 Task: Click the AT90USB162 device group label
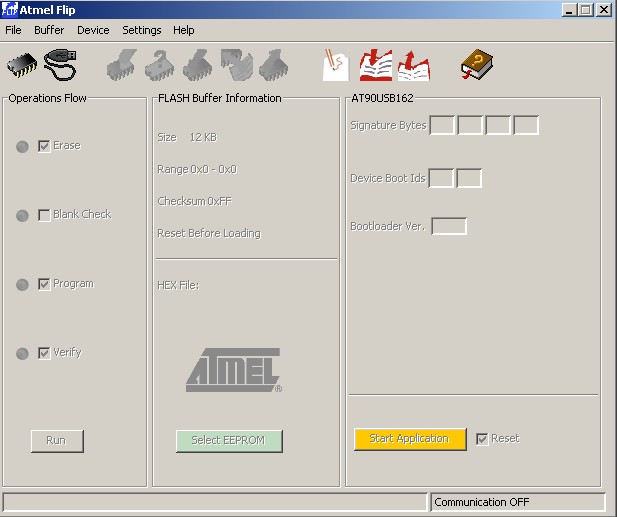[x=382, y=98]
